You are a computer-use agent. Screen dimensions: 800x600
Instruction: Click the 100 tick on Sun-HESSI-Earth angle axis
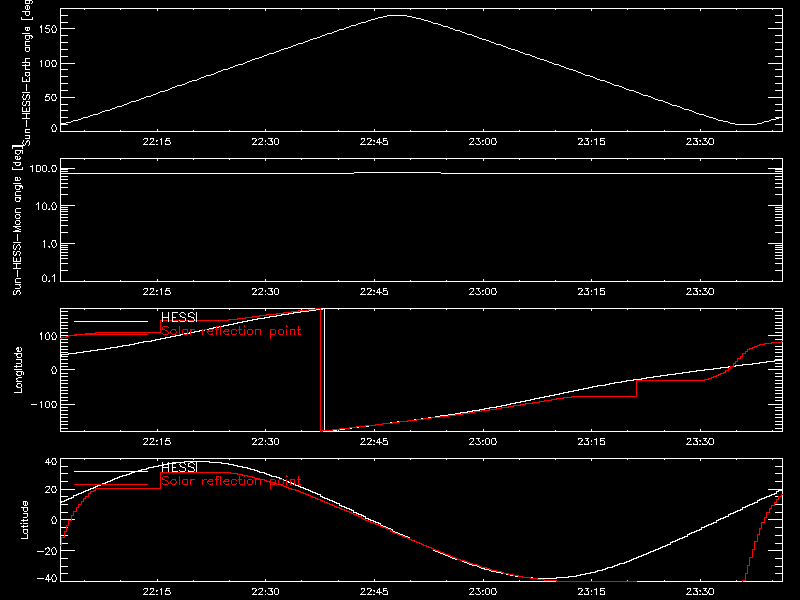tap(48, 63)
